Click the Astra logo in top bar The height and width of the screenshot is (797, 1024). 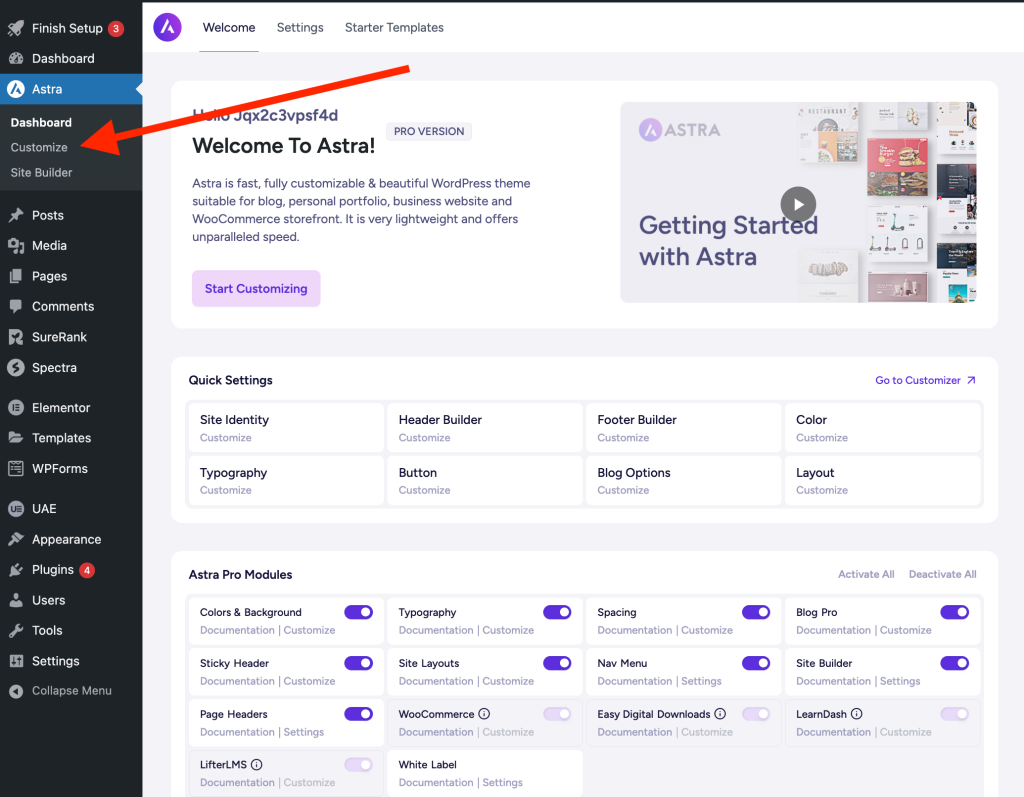[x=167, y=28]
